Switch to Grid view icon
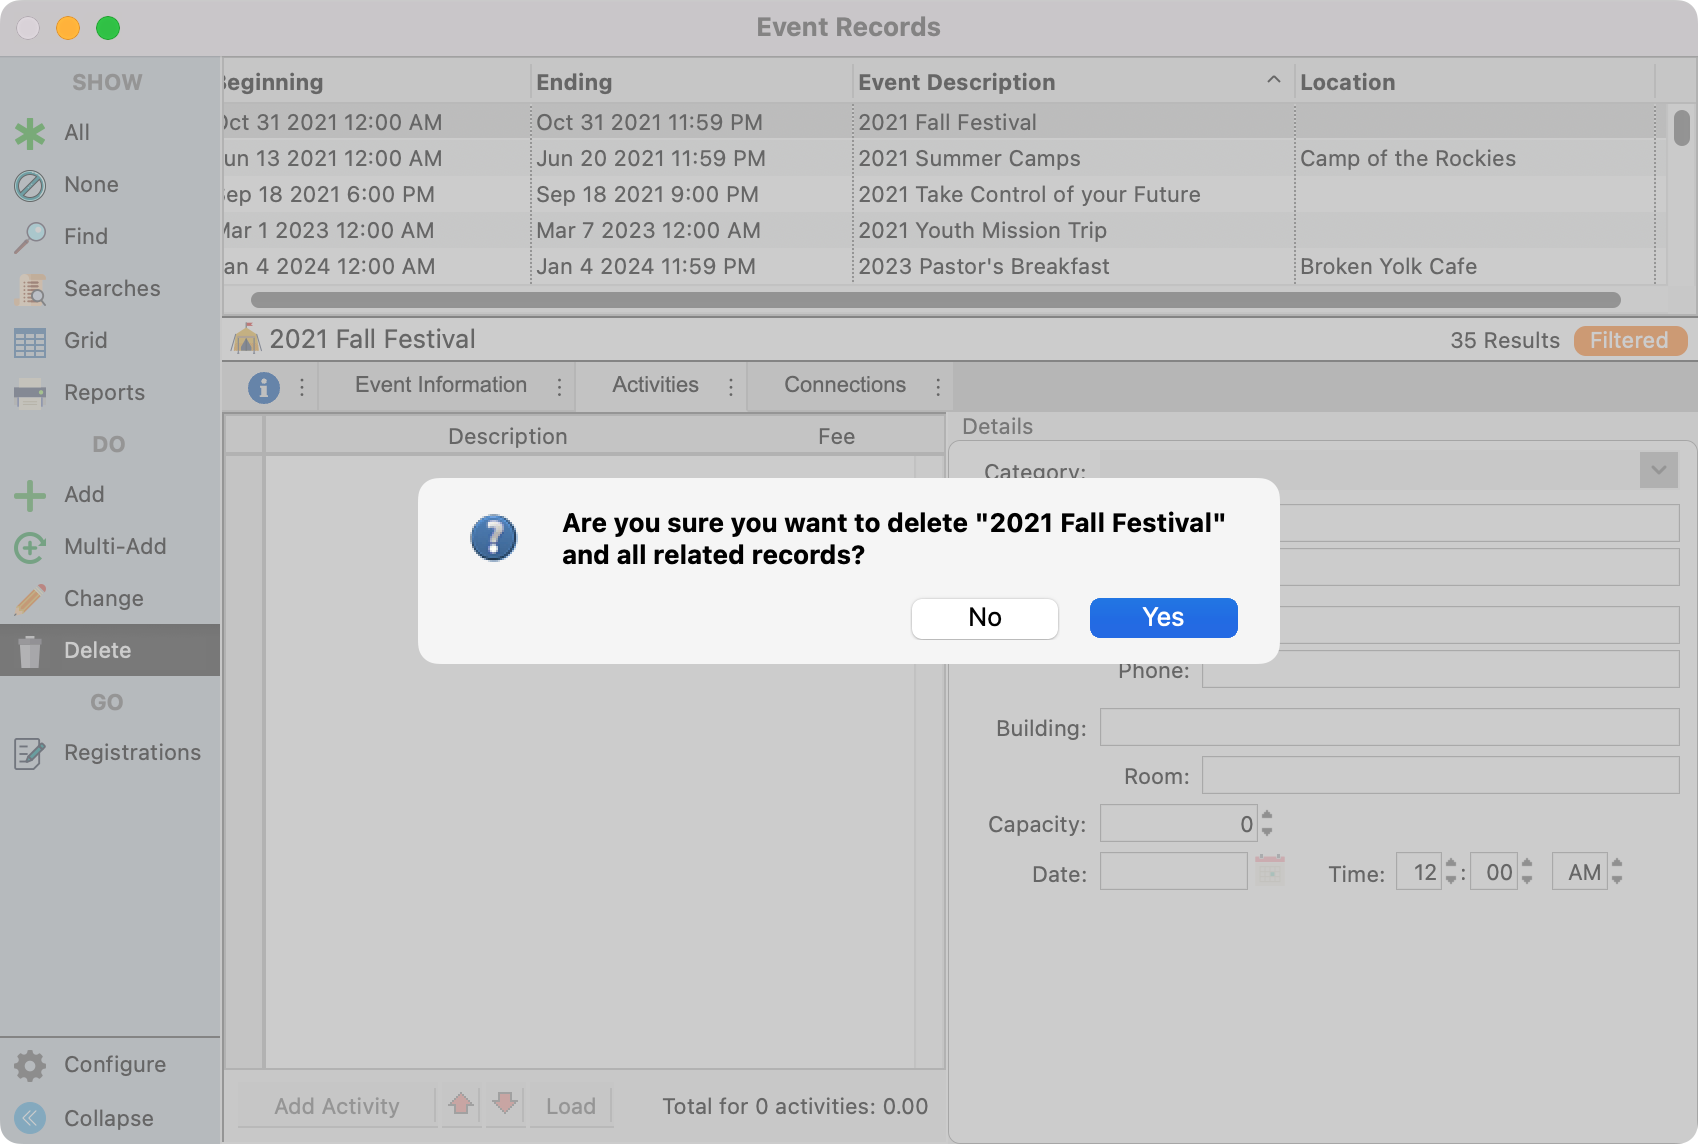This screenshot has height=1144, width=1698. click(x=30, y=342)
